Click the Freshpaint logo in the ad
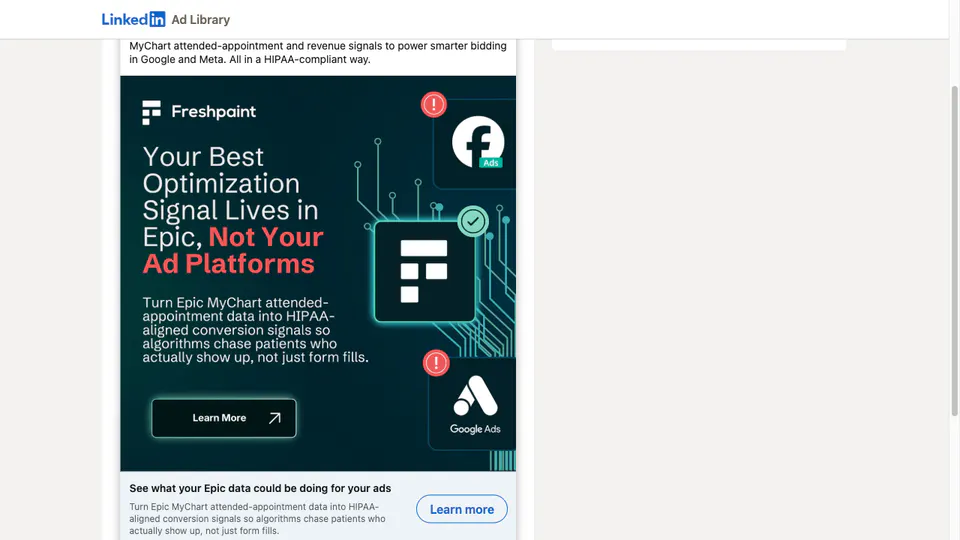This screenshot has width=960, height=540. click(199, 112)
